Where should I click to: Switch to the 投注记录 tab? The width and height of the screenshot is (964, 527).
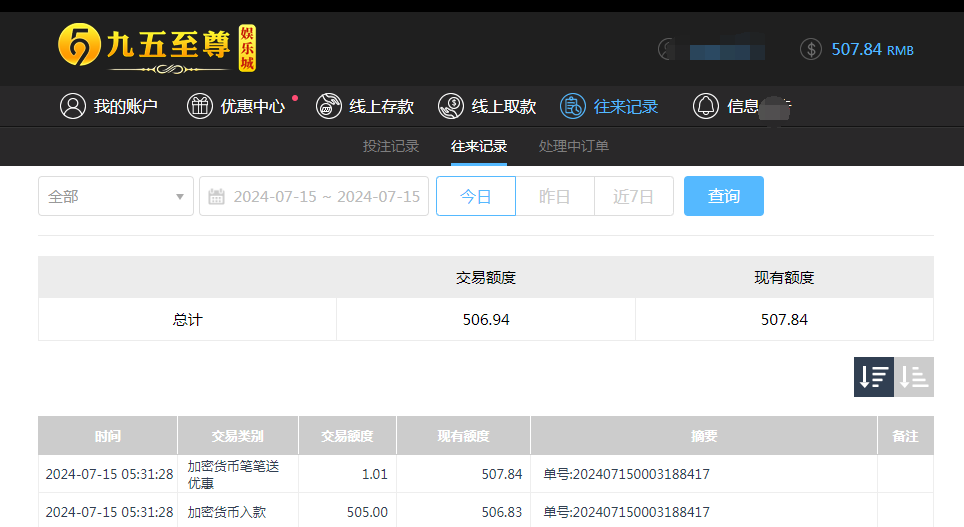(x=391, y=146)
